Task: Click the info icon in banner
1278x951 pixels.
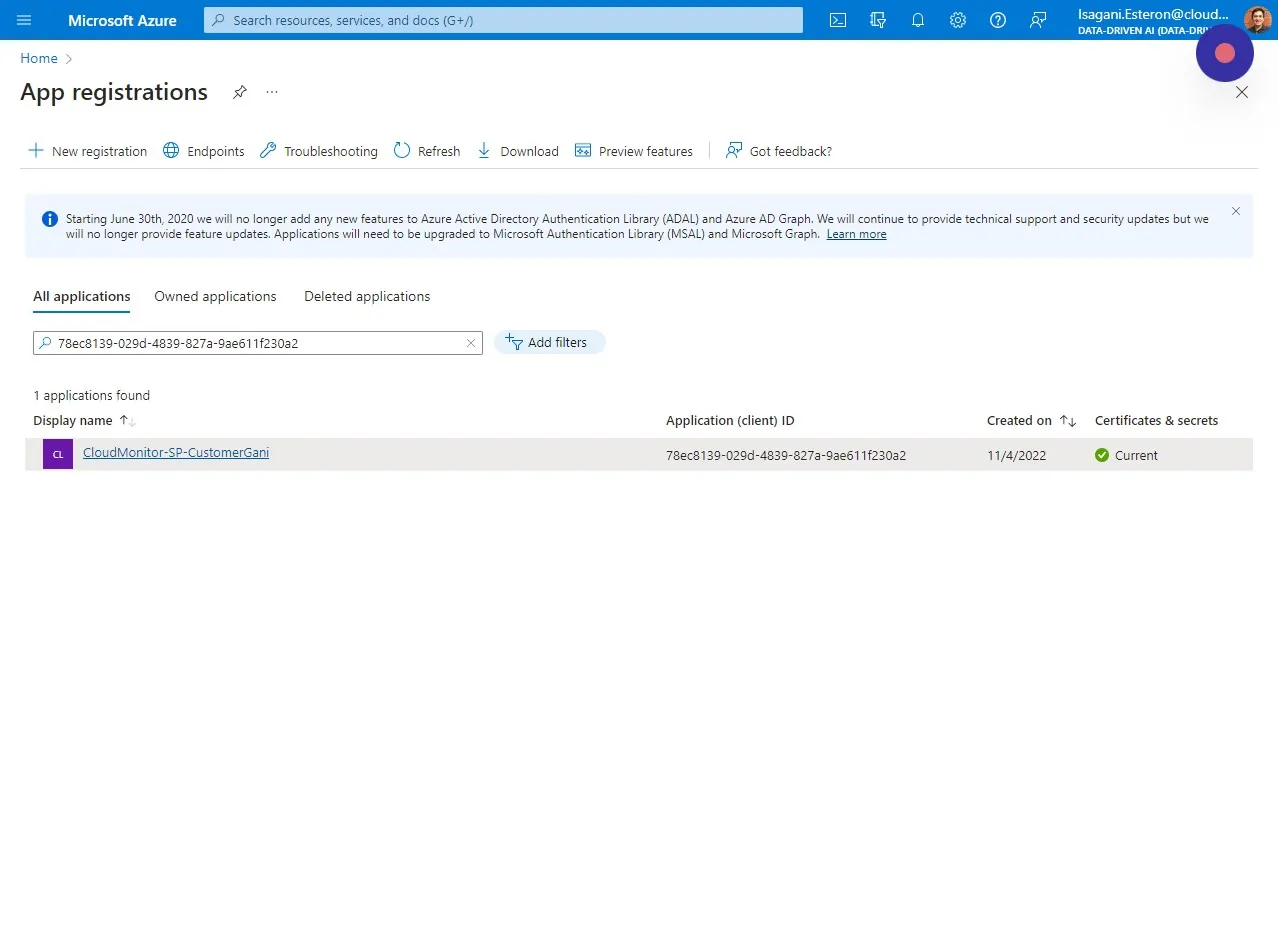Action: tap(50, 219)
